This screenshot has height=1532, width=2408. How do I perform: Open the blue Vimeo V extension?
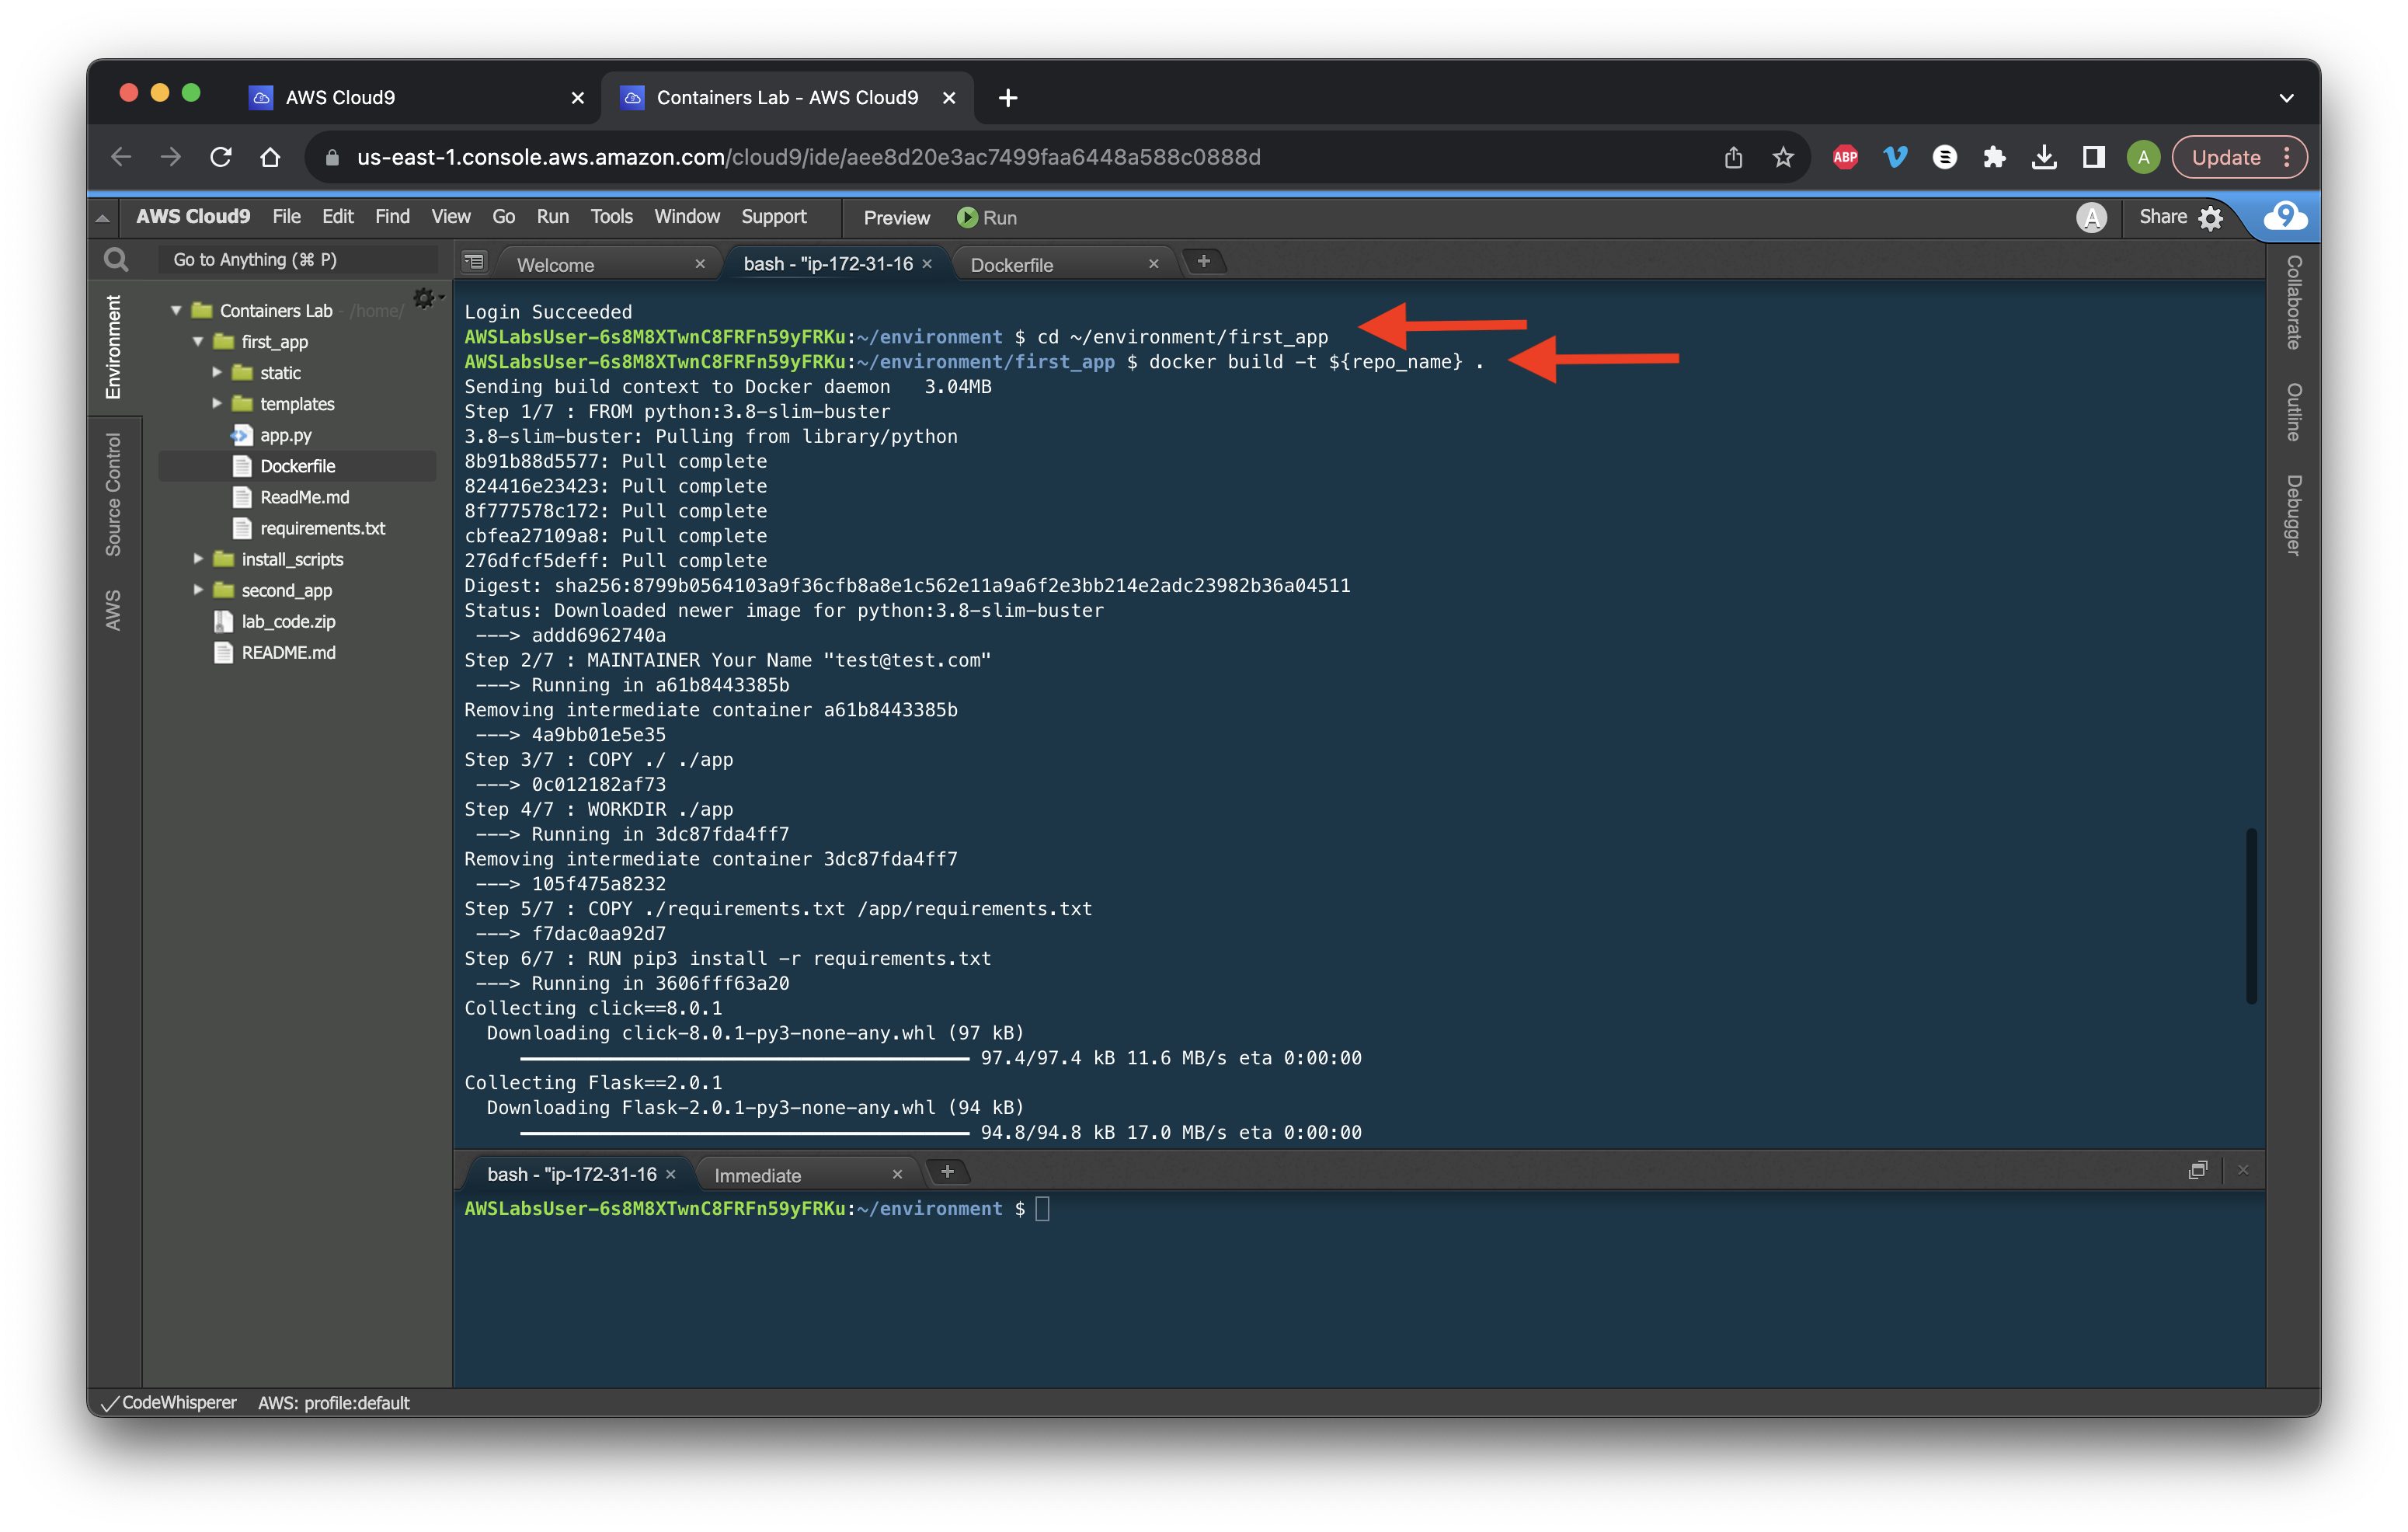pos(1895,157)
